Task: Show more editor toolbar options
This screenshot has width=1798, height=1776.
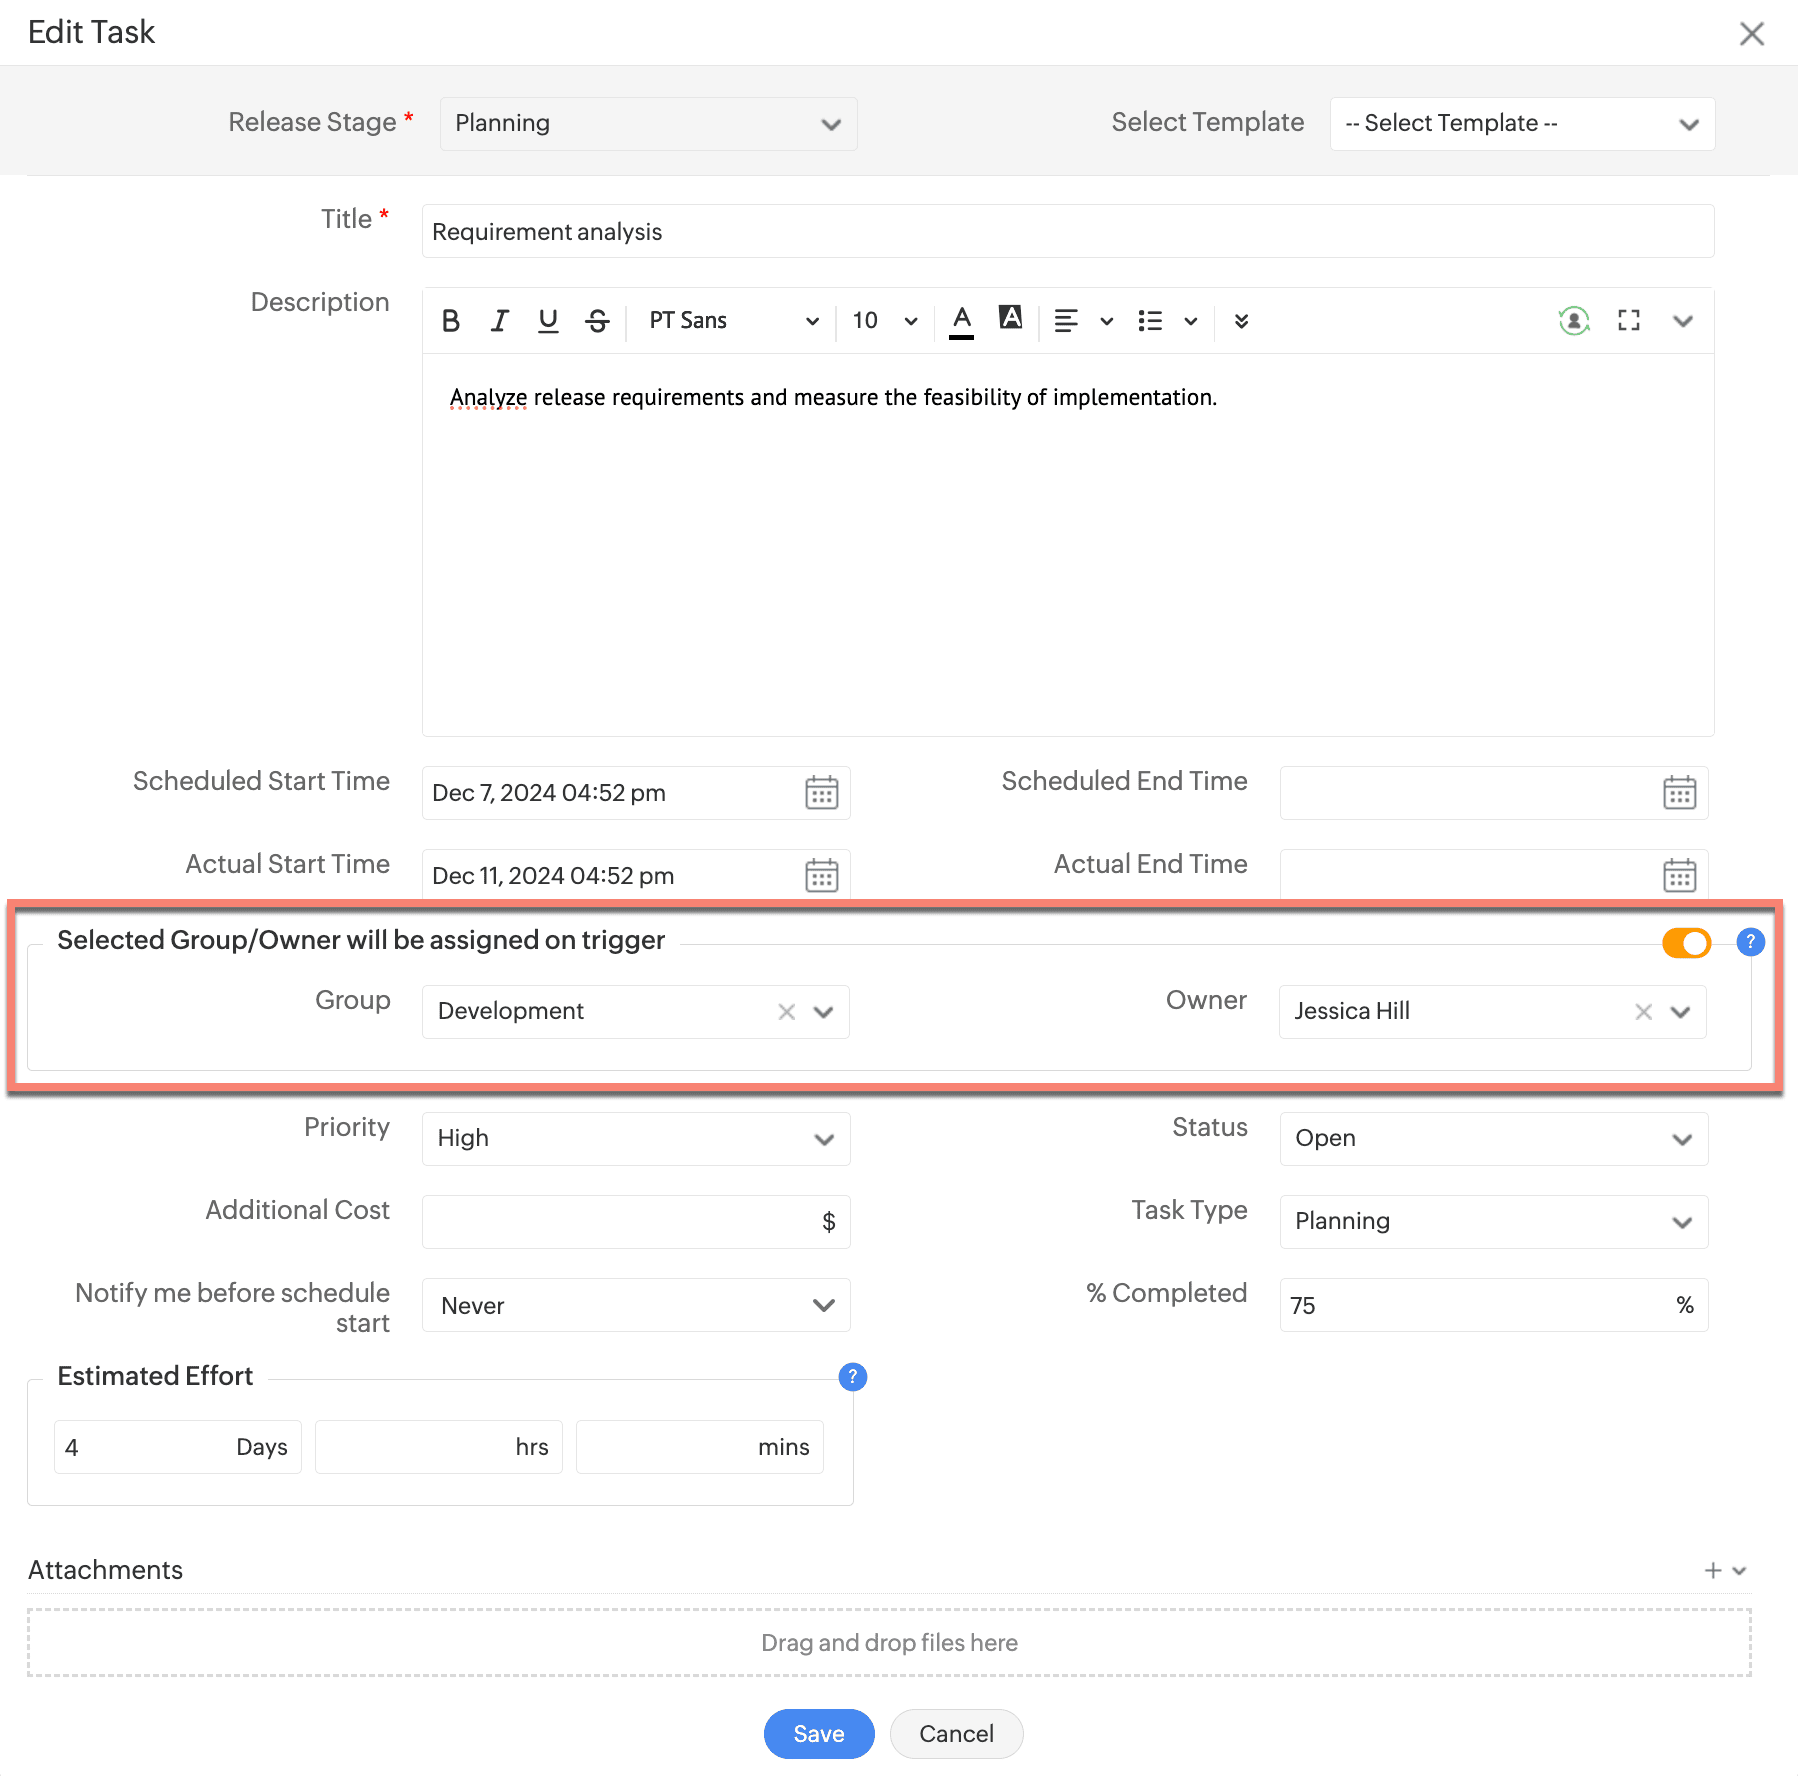Action: point(1241,321)
